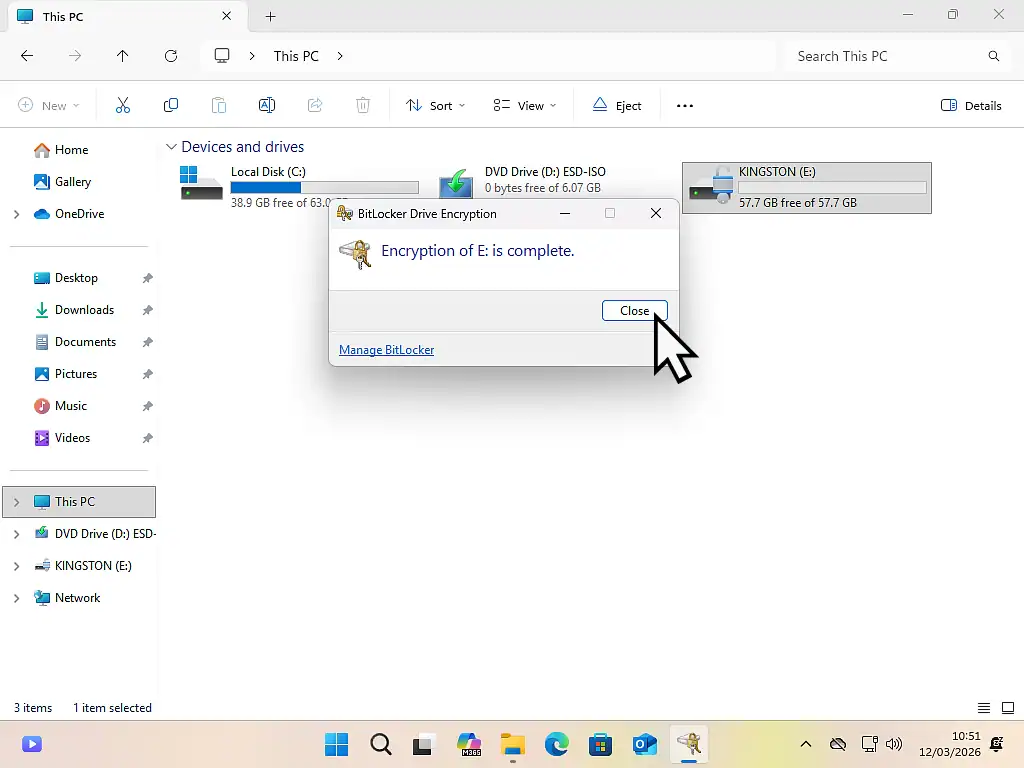Click the Up navigation arrow
Image resolution: width=1024 pixels, height=768 pixels.
coord(123,56)
